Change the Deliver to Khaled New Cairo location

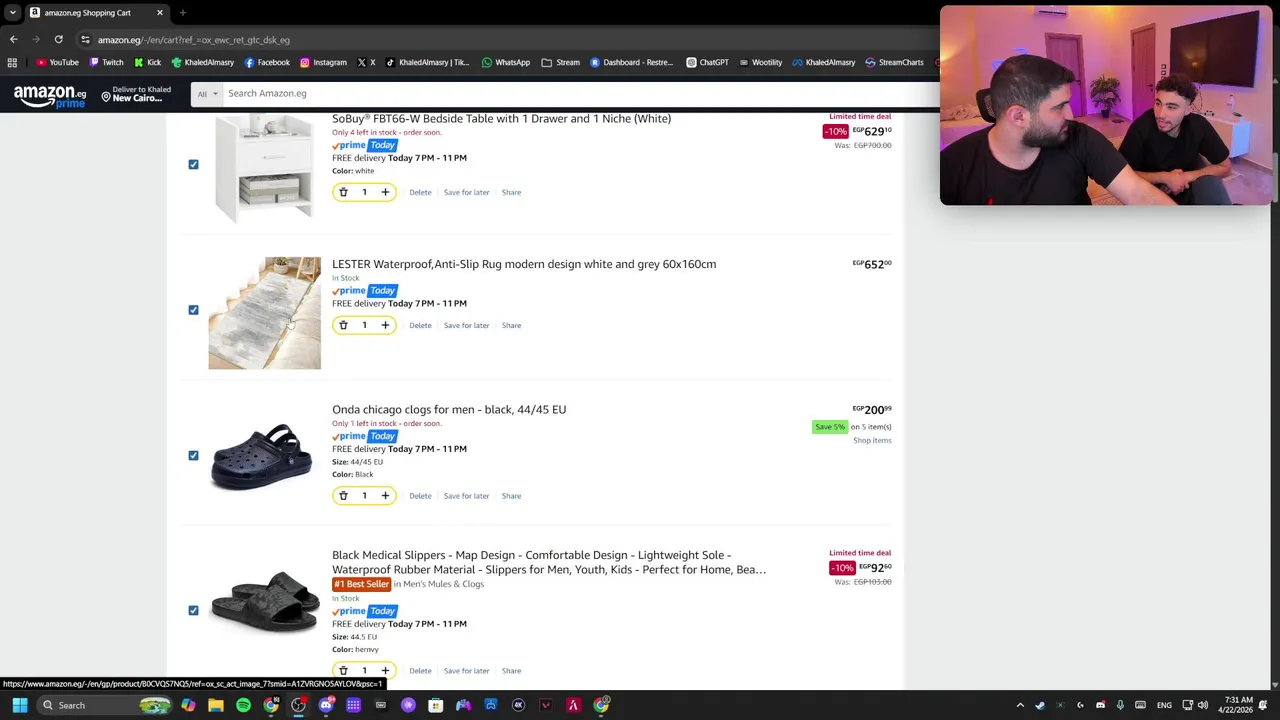137,94
